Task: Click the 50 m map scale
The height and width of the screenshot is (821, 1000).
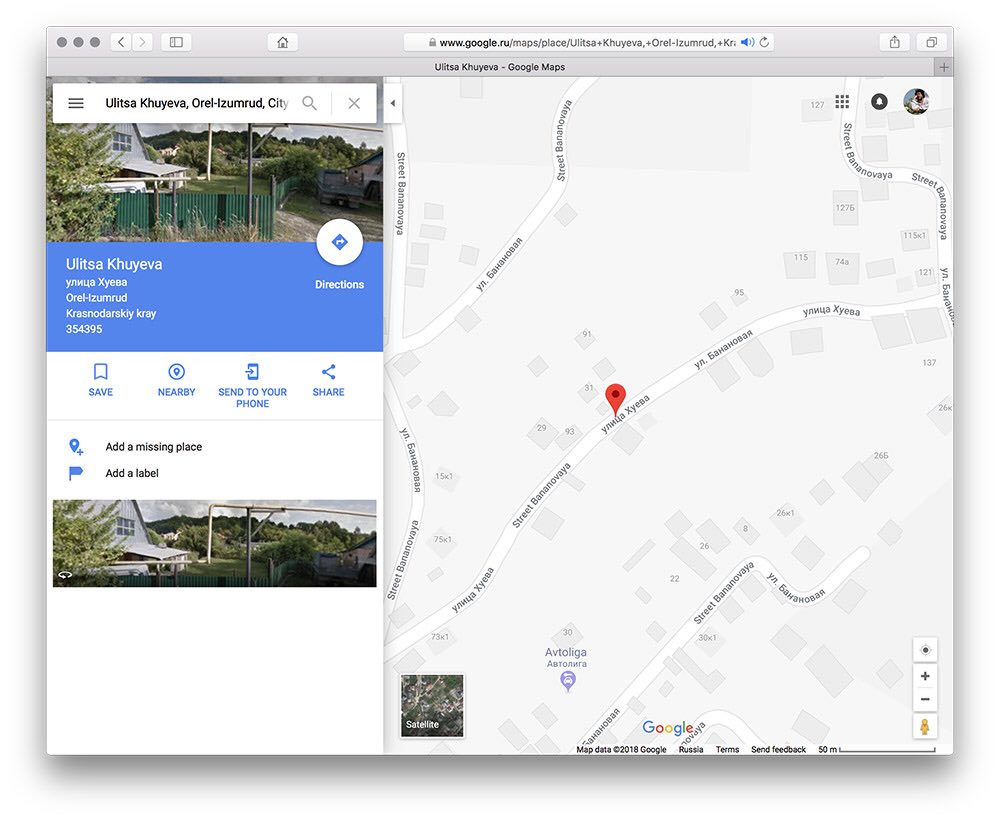Action: coord(876,750)
